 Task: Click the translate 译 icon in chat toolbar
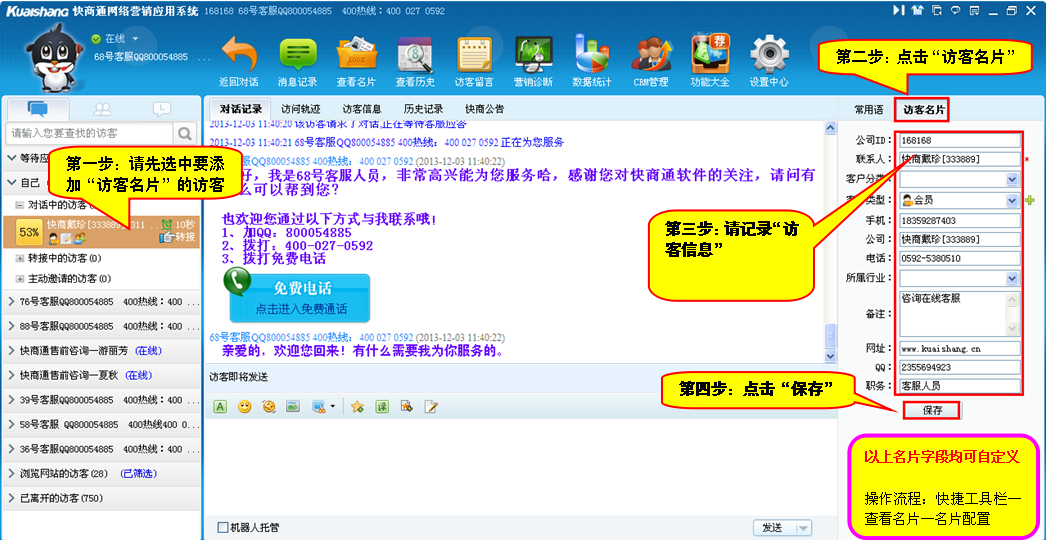click(x=382, y=407)
